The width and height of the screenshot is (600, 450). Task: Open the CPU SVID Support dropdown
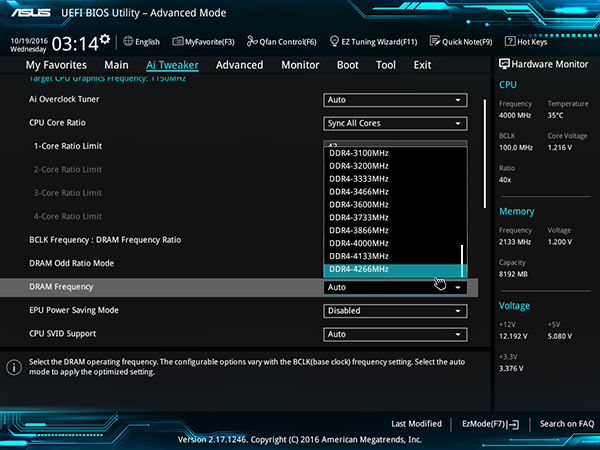click(x=395, y=334)
